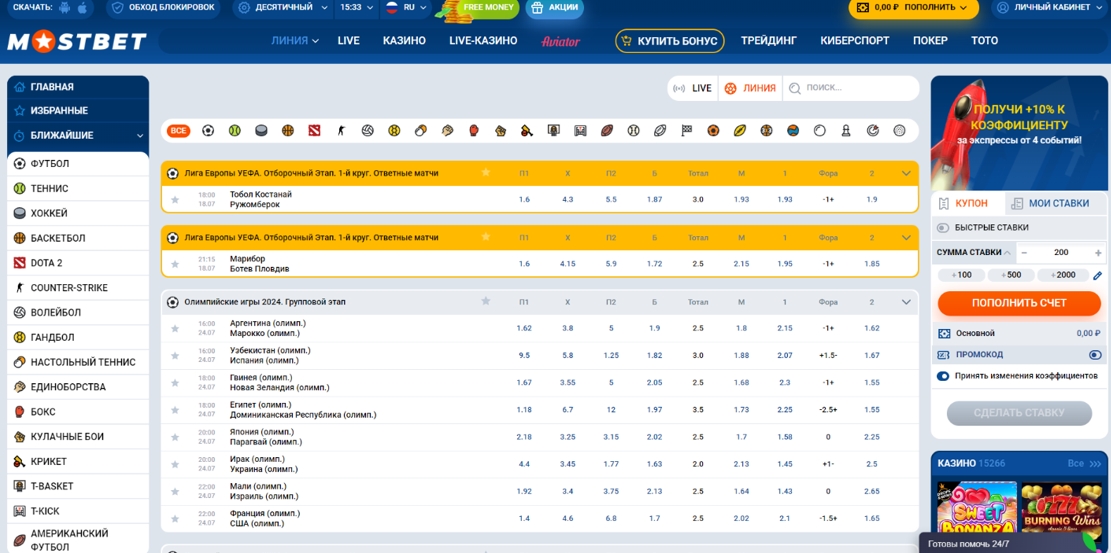Expand the ЛИНИЯ navigation dropdown
The width and height of the screenshot is (1111, 553).
(295, 41)
